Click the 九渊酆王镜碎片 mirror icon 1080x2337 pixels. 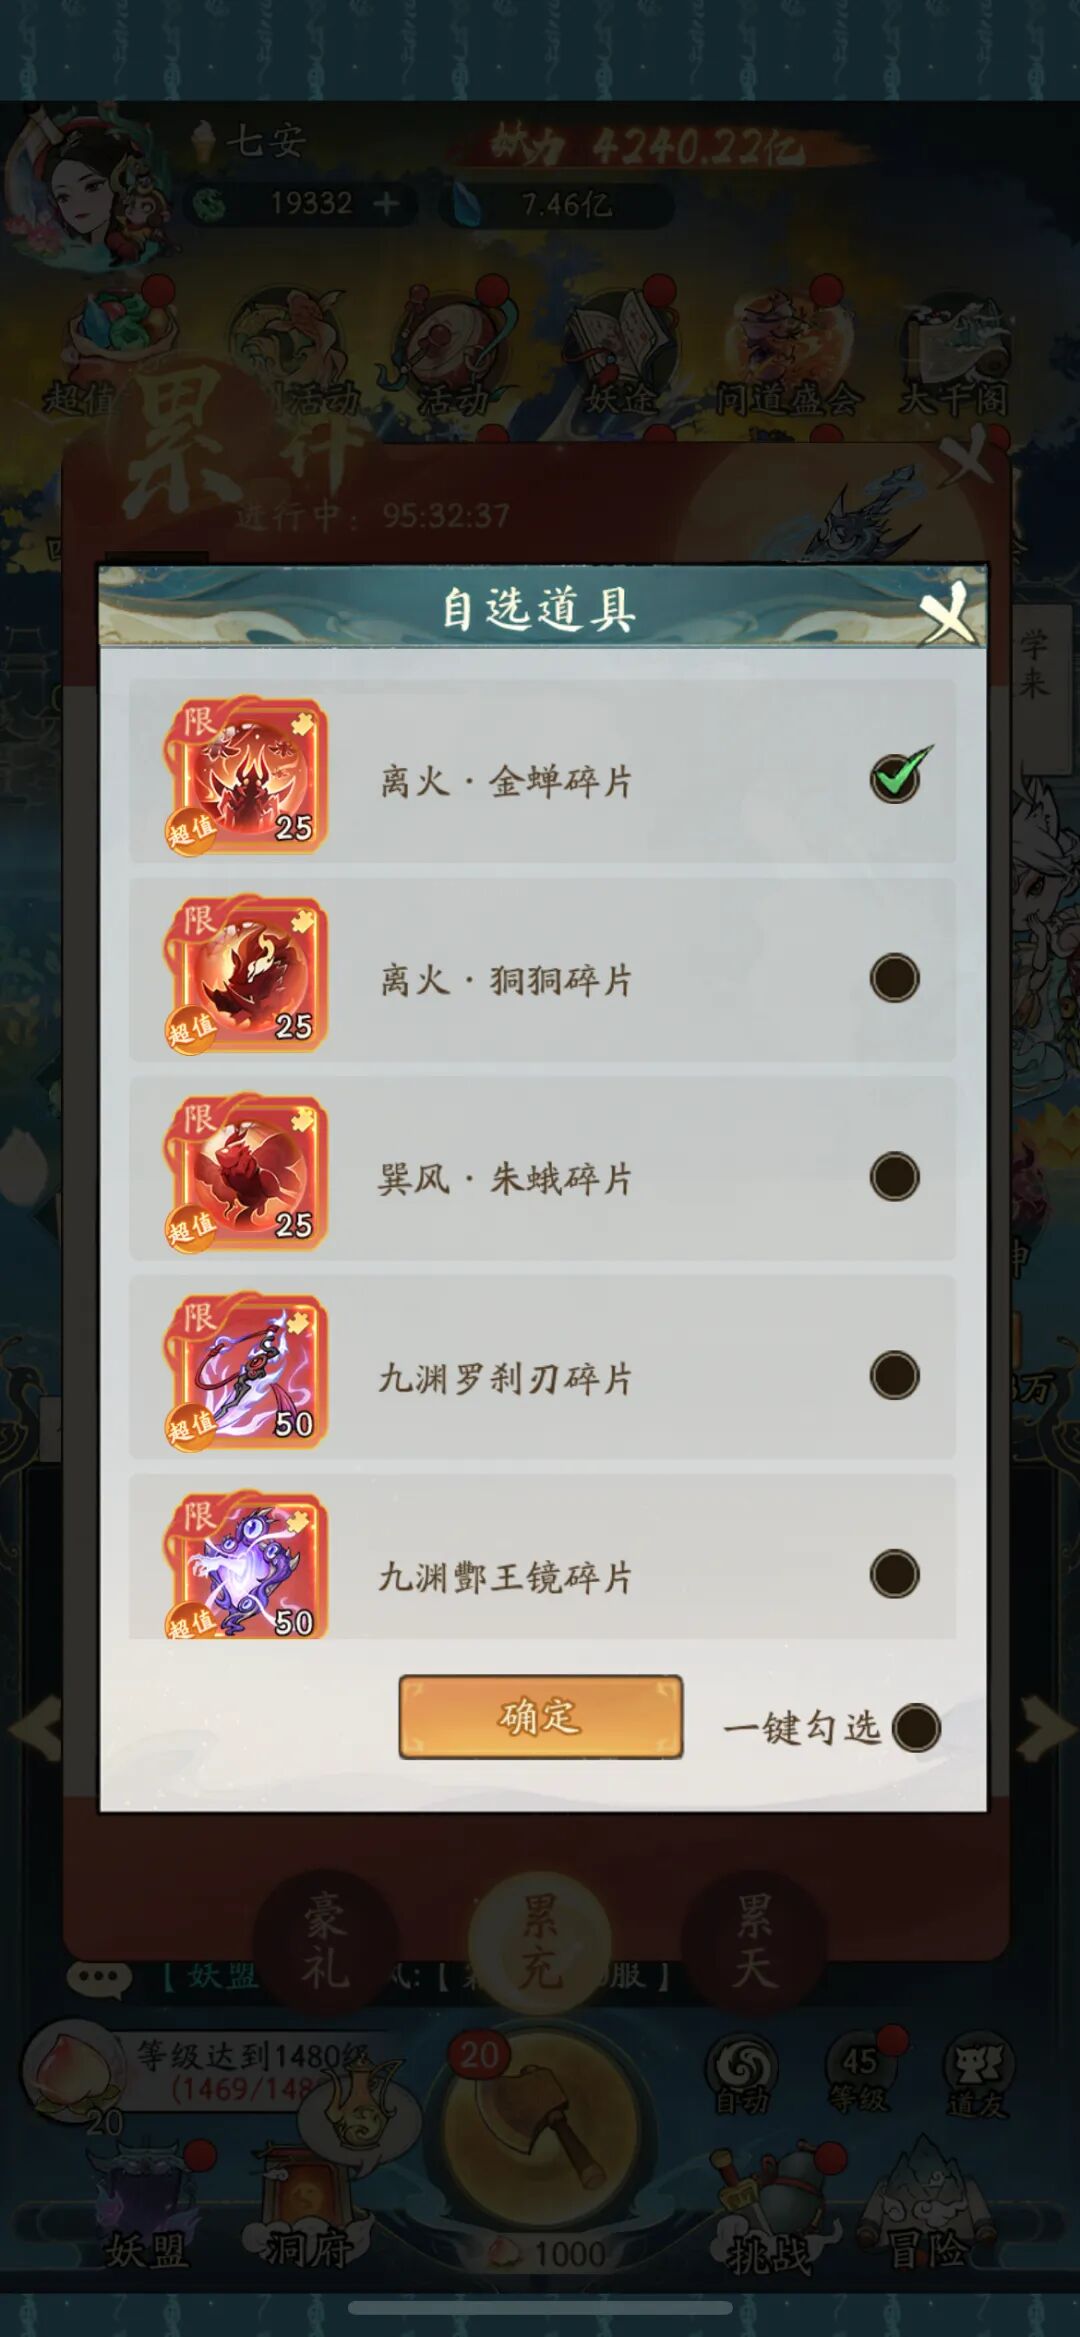pyautogui.click(x=246, y=1564)
